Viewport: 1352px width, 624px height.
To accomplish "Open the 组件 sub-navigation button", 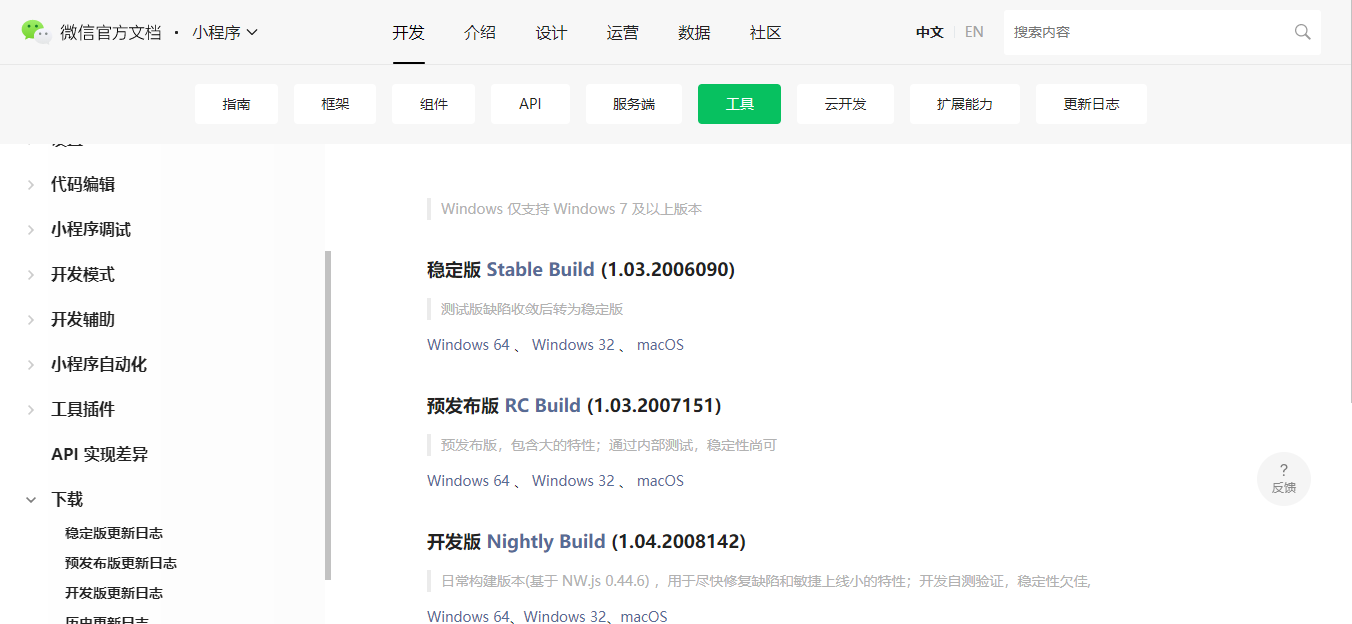I will [434, 104].
